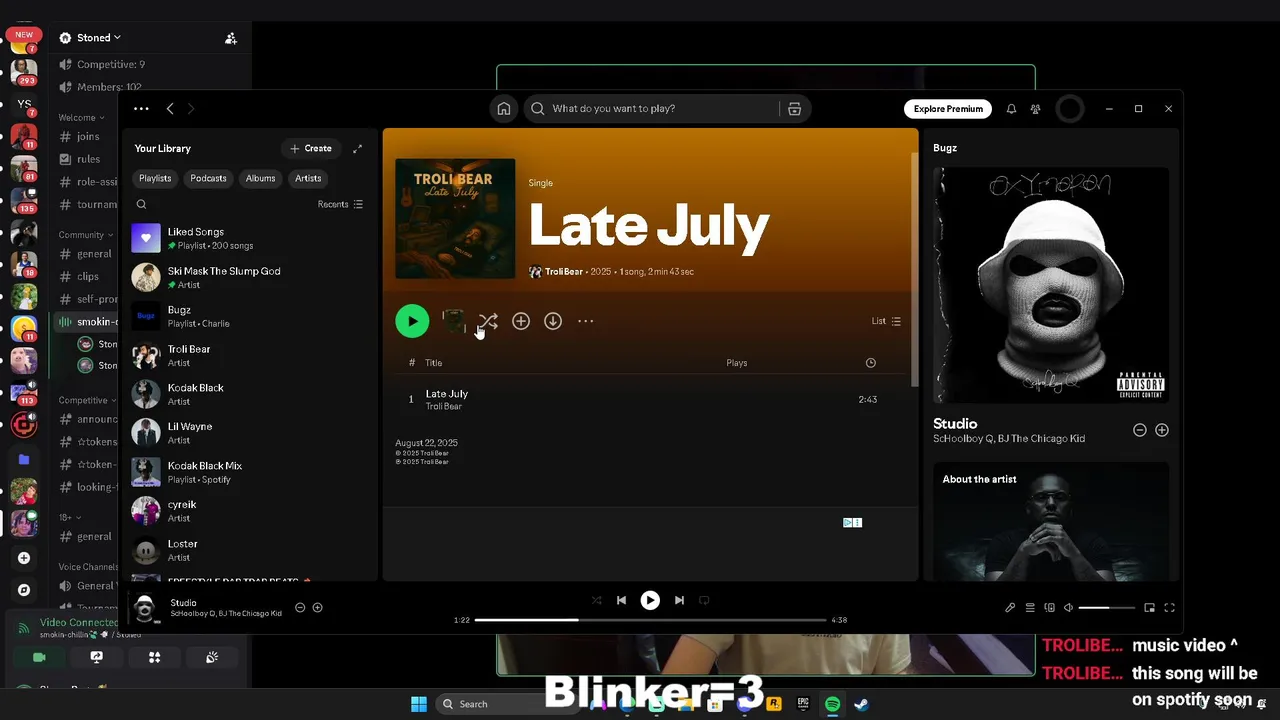Viewport: 1280px width, 720px height.
Task: Open the Browse icon beside the search box
Action: tap(794, 109)
